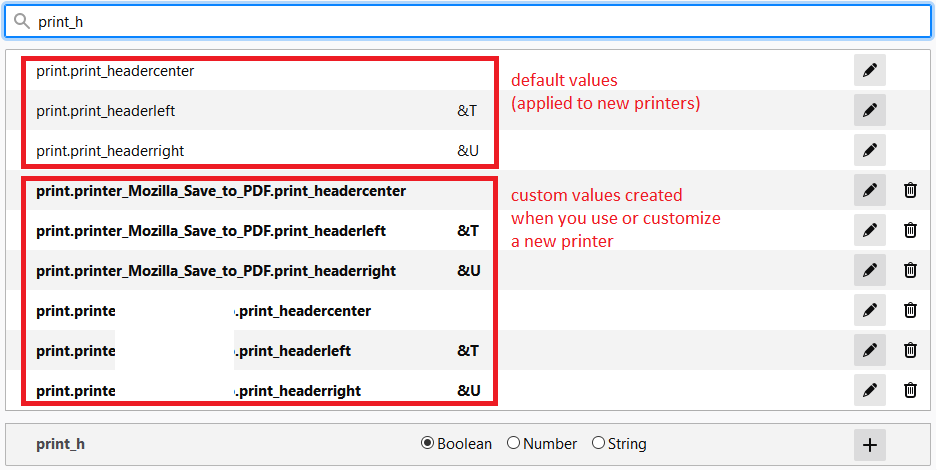Select the print.print_headerleft row name
This screenshot has height=470, width=937.
(x=106, y=111)
